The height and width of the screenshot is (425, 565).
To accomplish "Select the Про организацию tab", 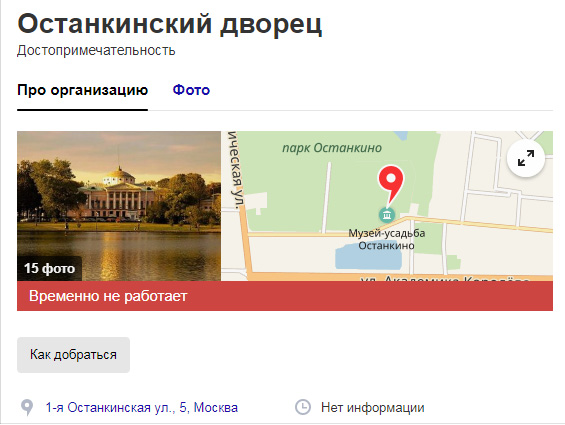I will (83, 90).
